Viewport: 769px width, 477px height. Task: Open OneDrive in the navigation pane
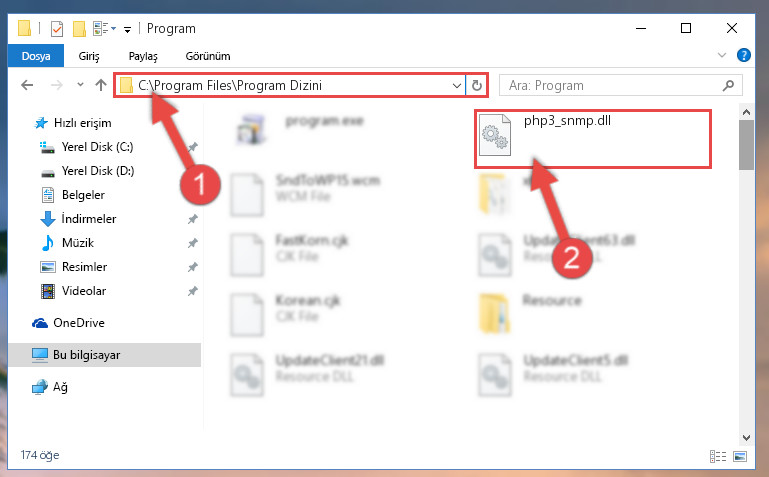[x=78, y=323]
